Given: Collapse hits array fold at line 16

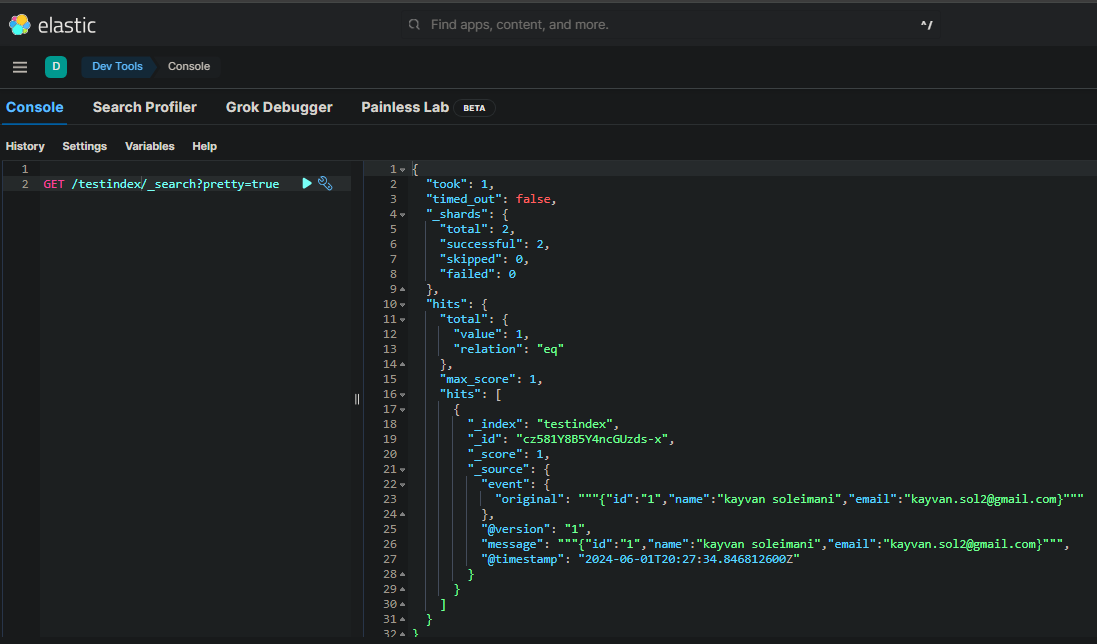Looking at the screenshot, I should tap(402, 394).
